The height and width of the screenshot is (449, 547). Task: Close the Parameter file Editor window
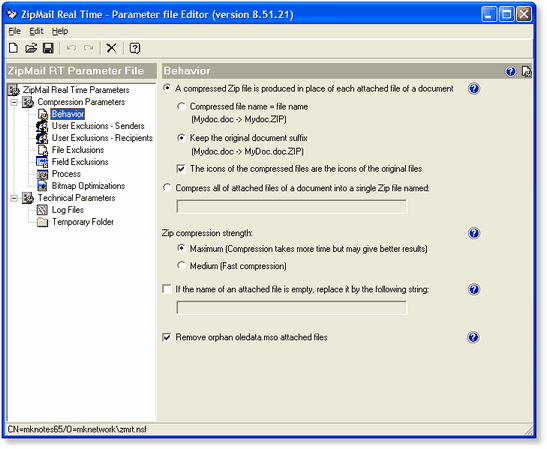pos(524,15)
